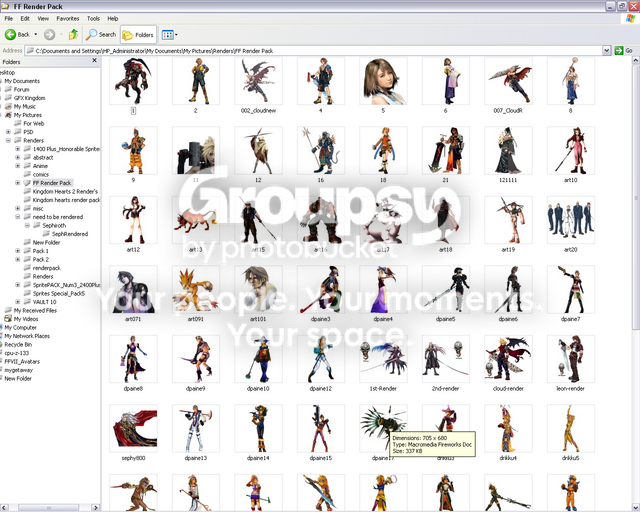The image size is (640, 512).
Task: Select thumbnail named 002_cloudnew
Action: pyautogui.click(x=258, y=81)
